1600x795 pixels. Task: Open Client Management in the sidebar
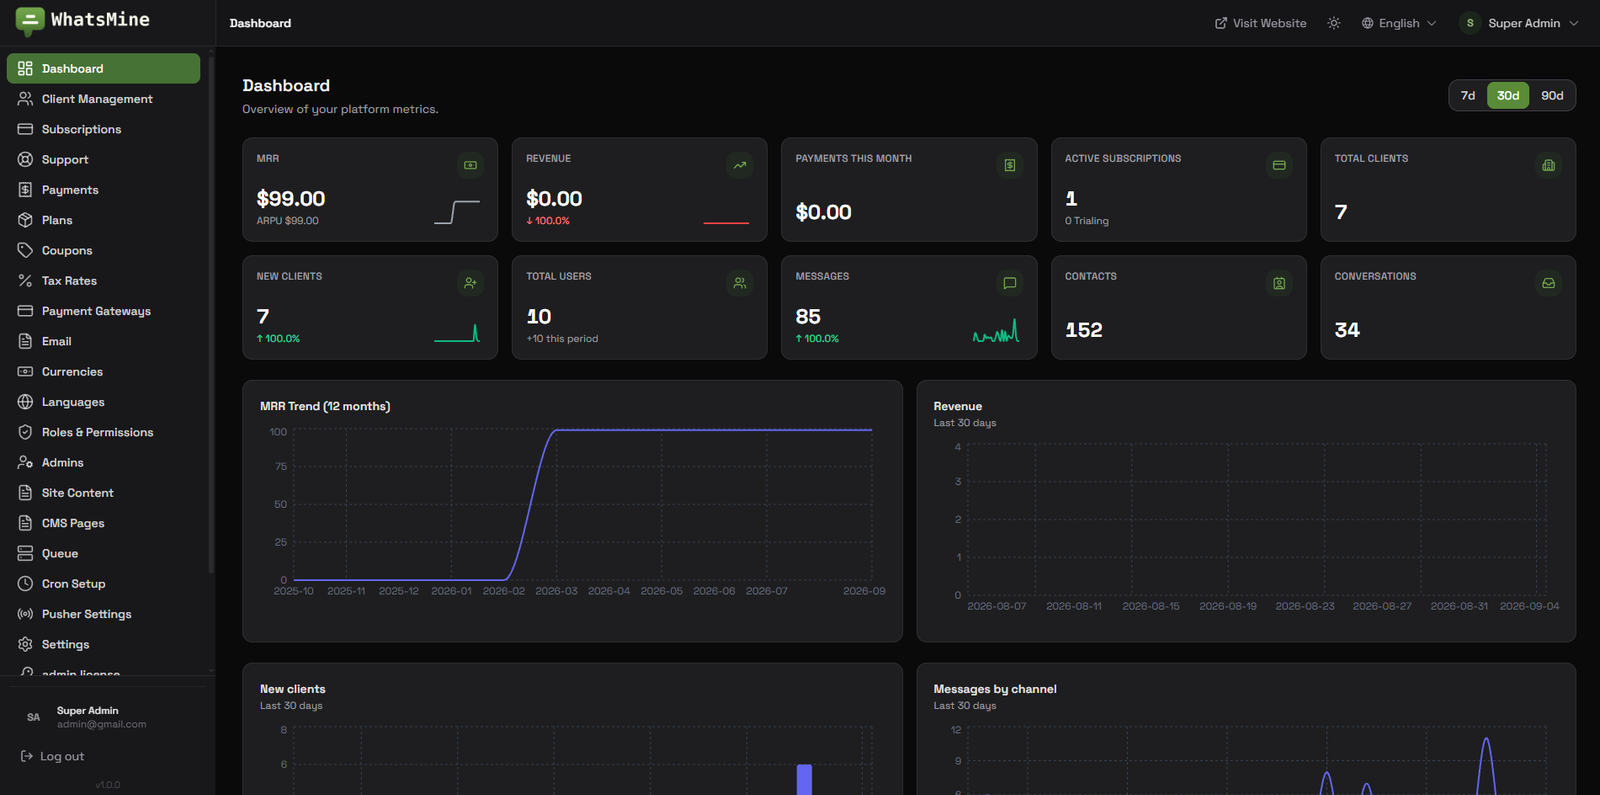coord(103,99)
